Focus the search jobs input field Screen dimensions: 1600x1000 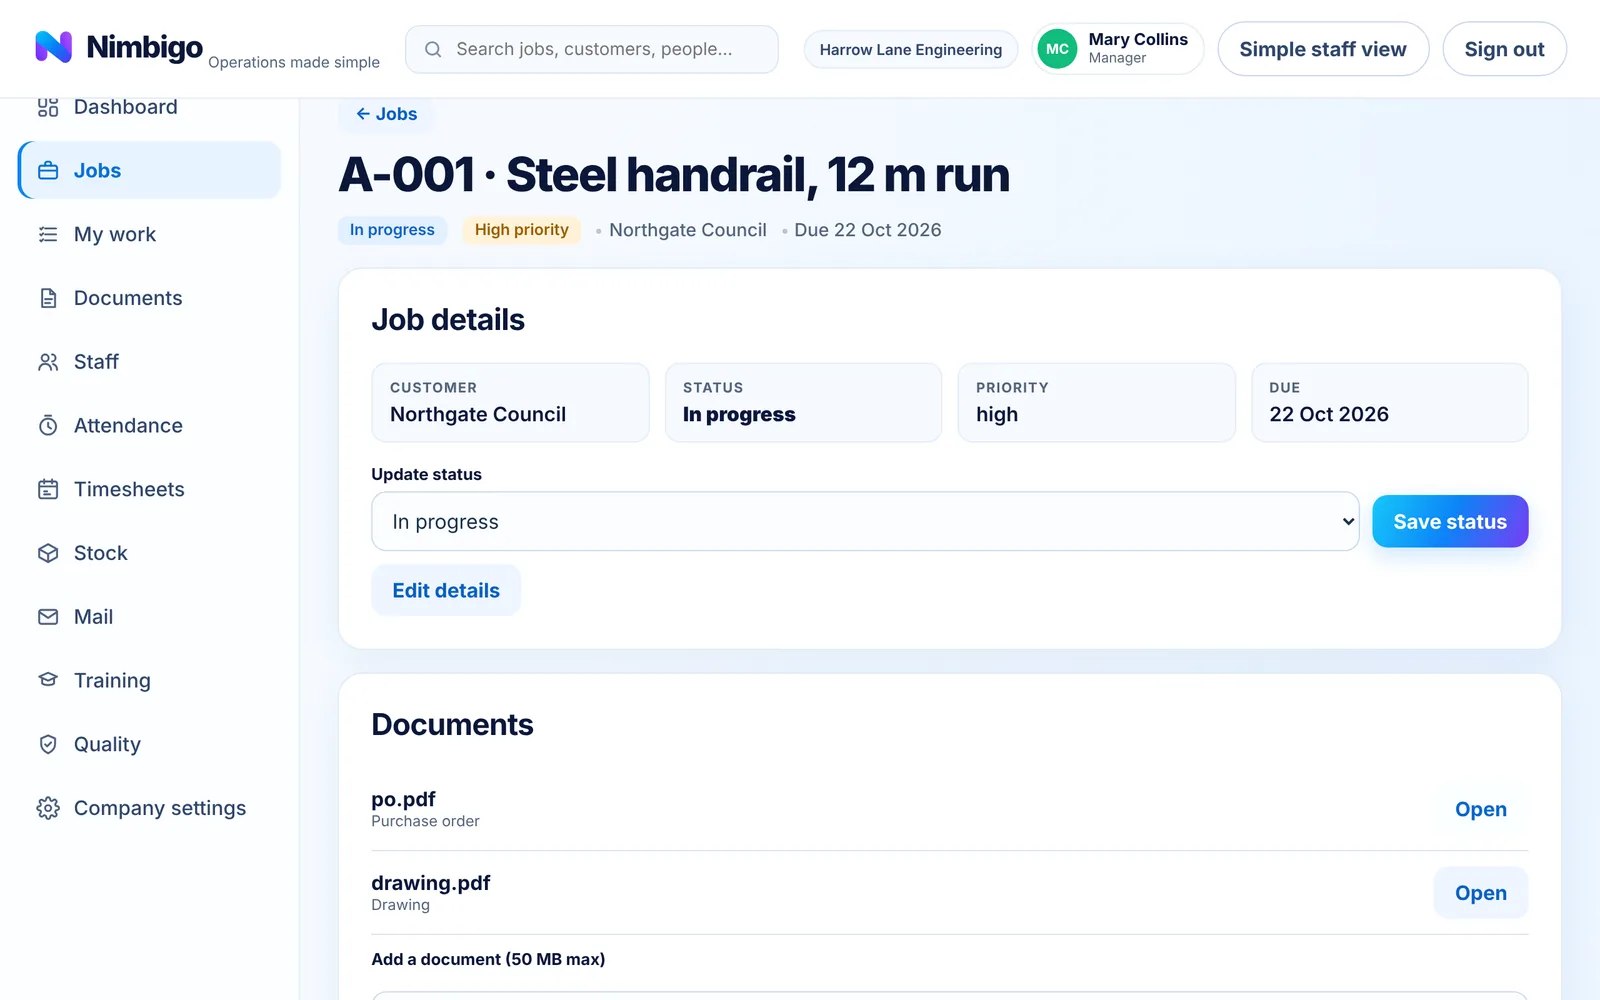(x=592, y=49)
